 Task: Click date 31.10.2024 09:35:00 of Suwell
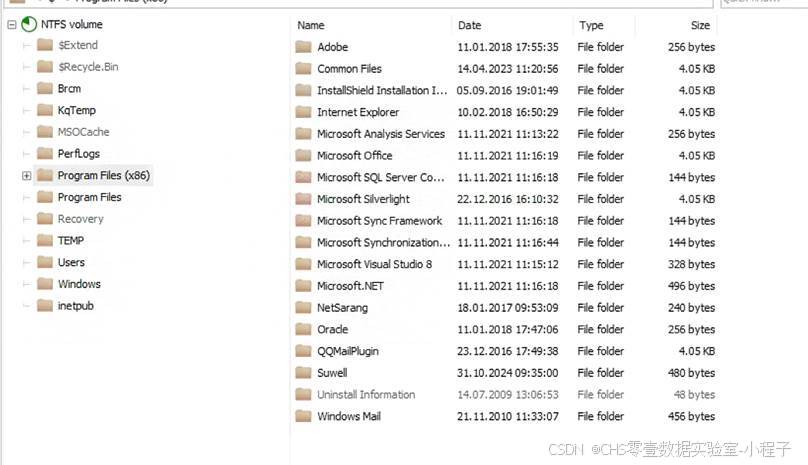tap(508, 373)
